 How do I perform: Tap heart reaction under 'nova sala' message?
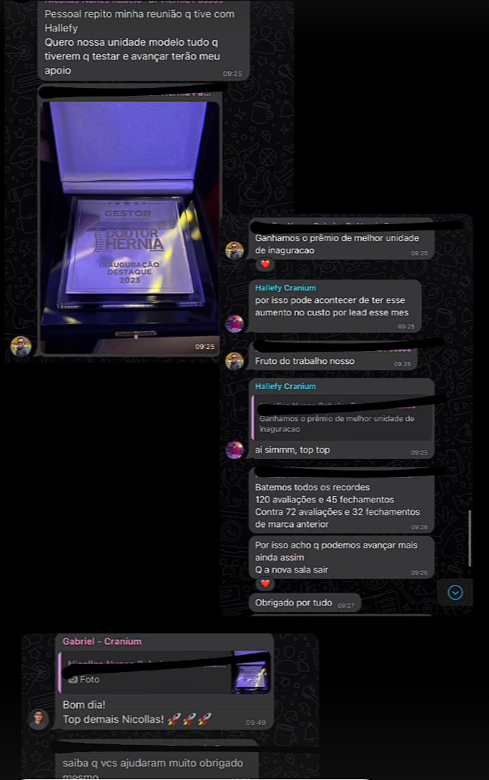pyautogui.click(x=265, y=583)
